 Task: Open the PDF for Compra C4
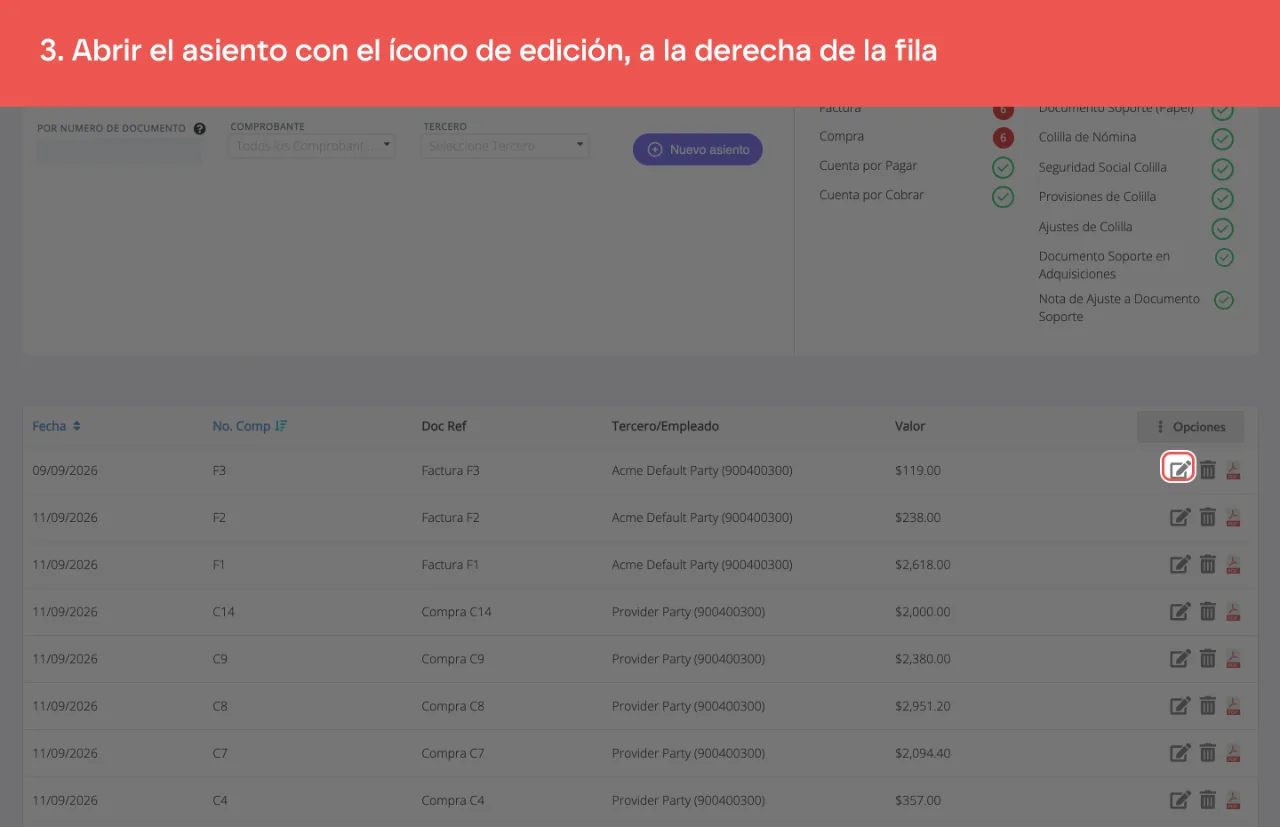click(x=1233, y=799)
